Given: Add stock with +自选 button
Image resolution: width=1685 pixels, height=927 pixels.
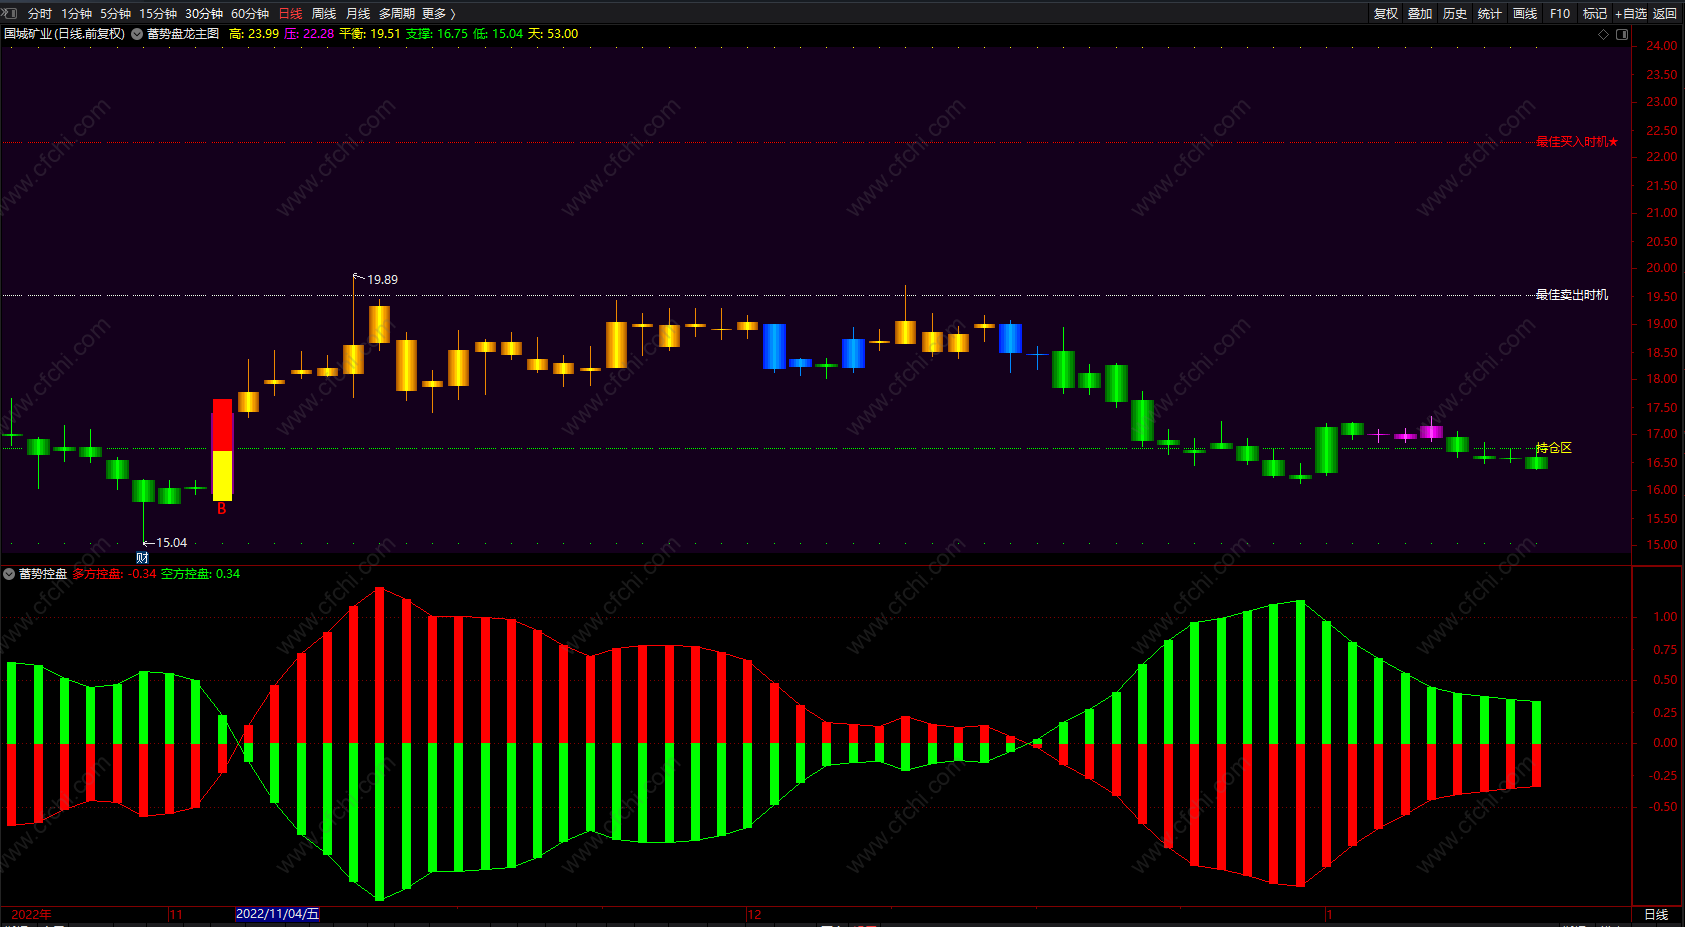Looking at the screenshot, I should point(1631,14).
